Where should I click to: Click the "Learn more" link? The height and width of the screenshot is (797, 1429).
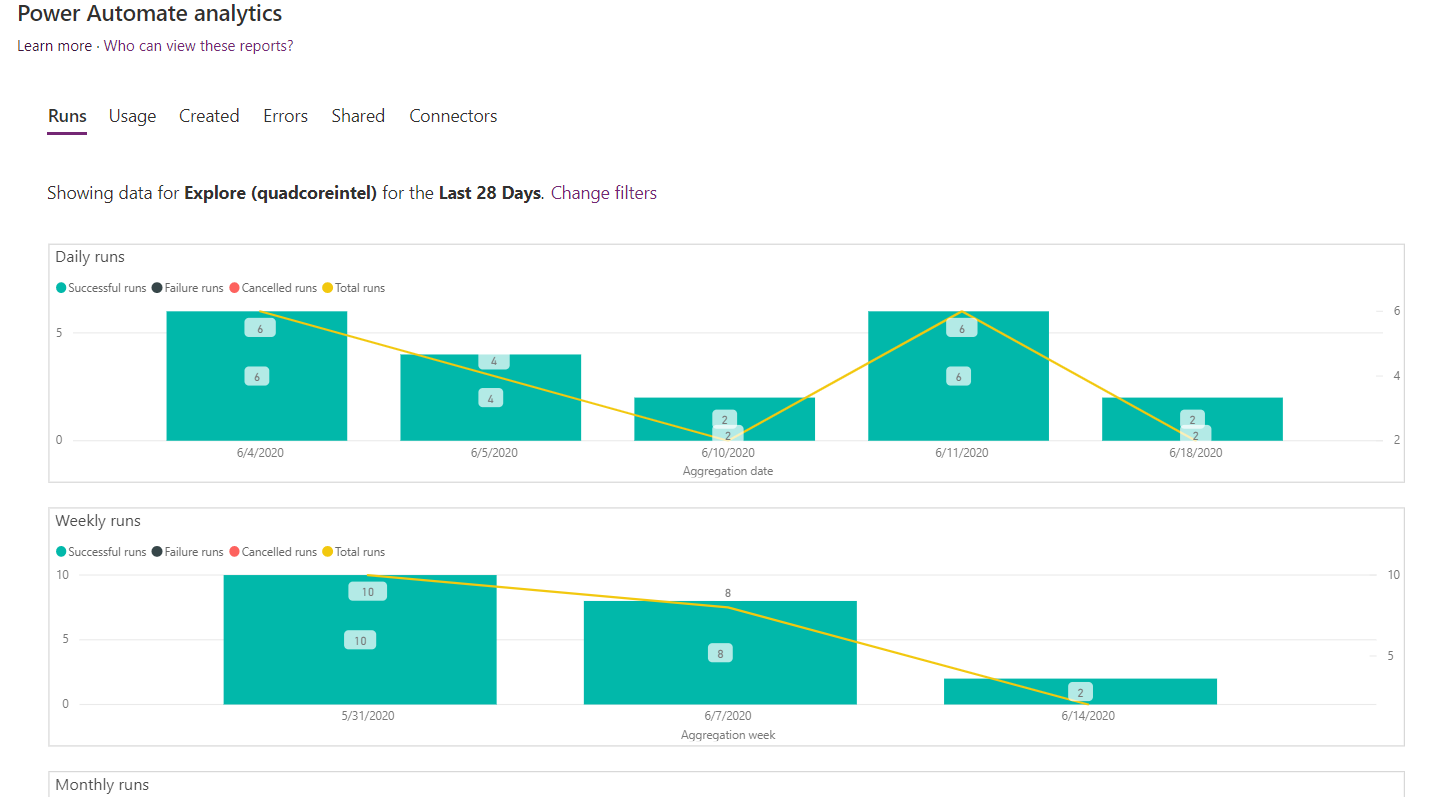pyautogui.click(x=54, y=45)
